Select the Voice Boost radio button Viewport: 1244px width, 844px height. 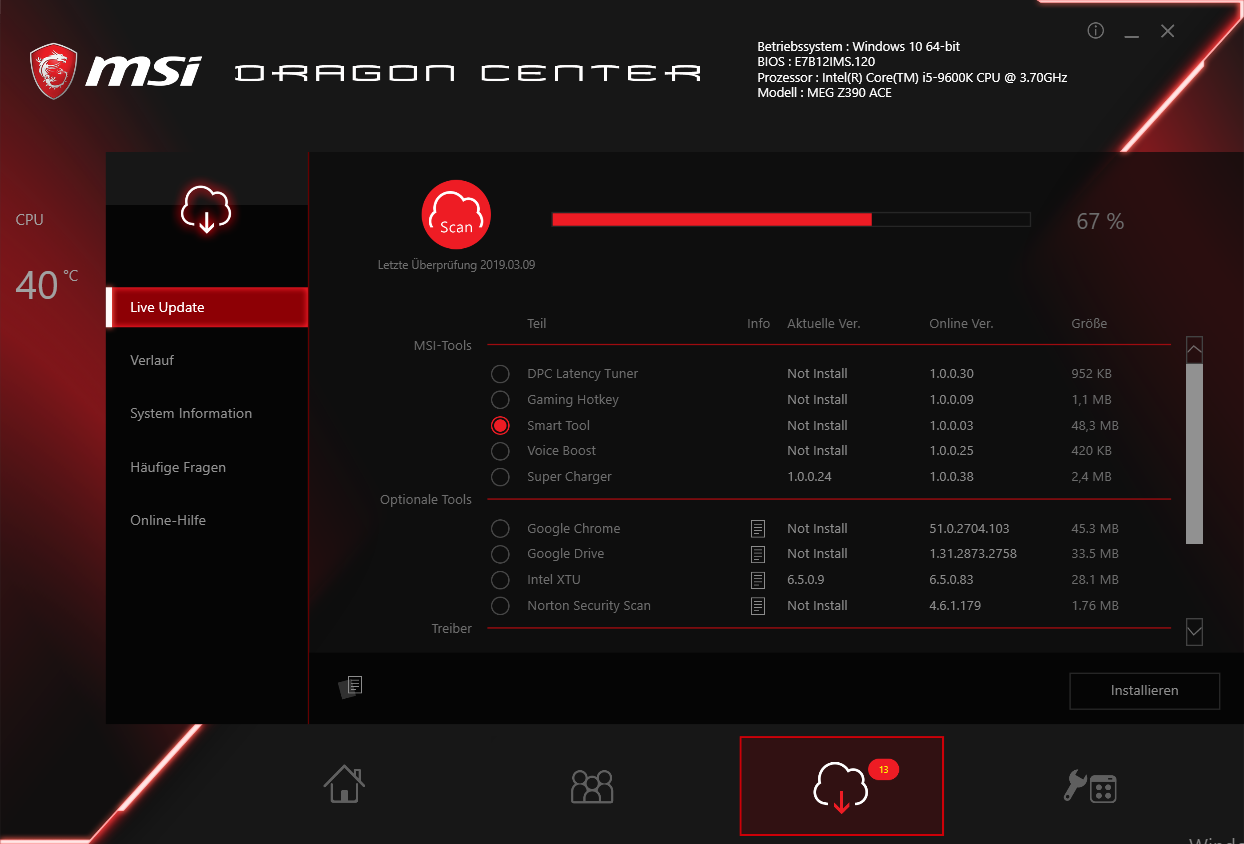click(500, 451)
